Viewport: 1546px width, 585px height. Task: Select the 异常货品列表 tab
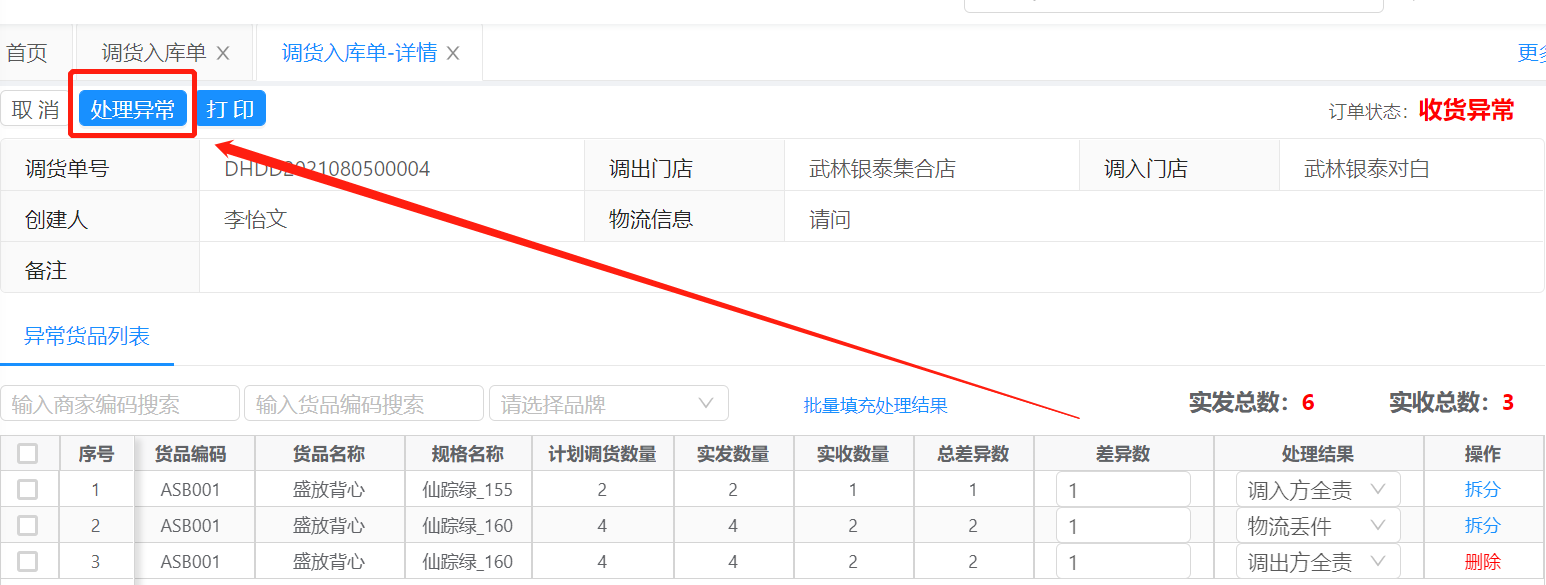[87, 336]
